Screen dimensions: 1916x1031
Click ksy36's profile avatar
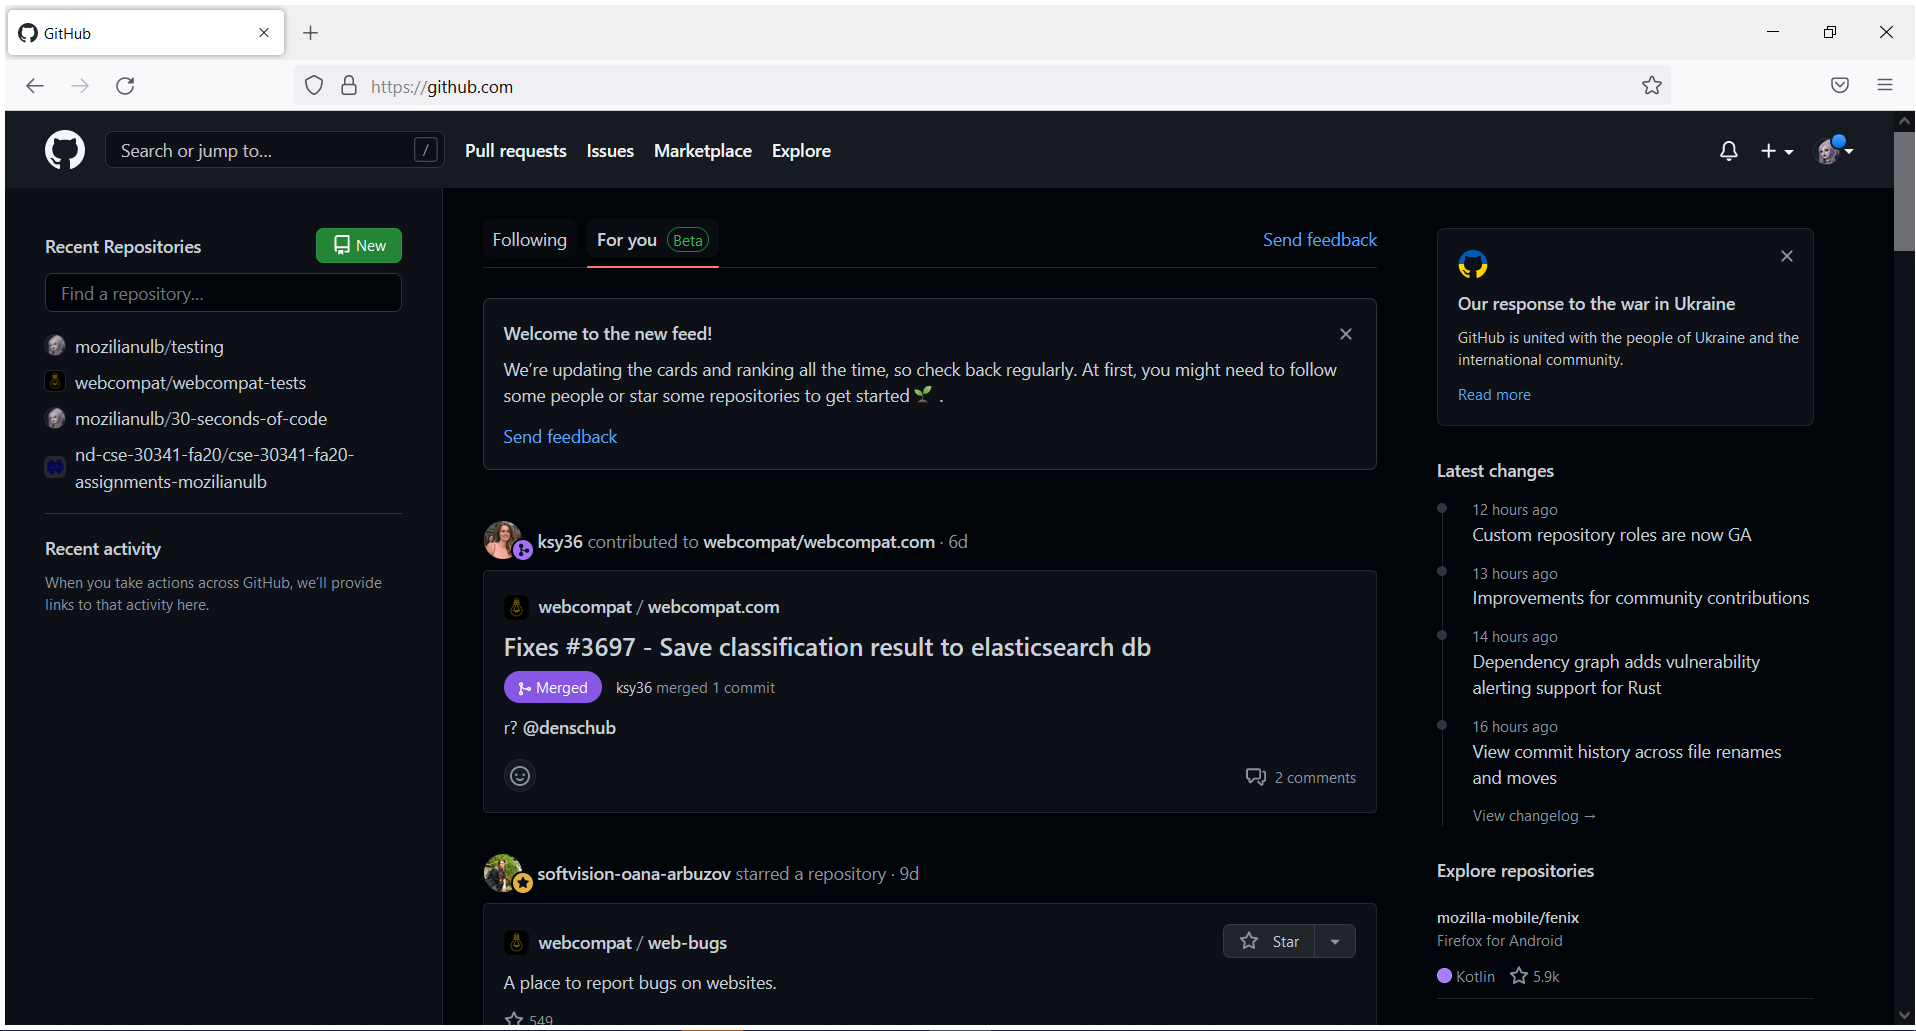504,540
